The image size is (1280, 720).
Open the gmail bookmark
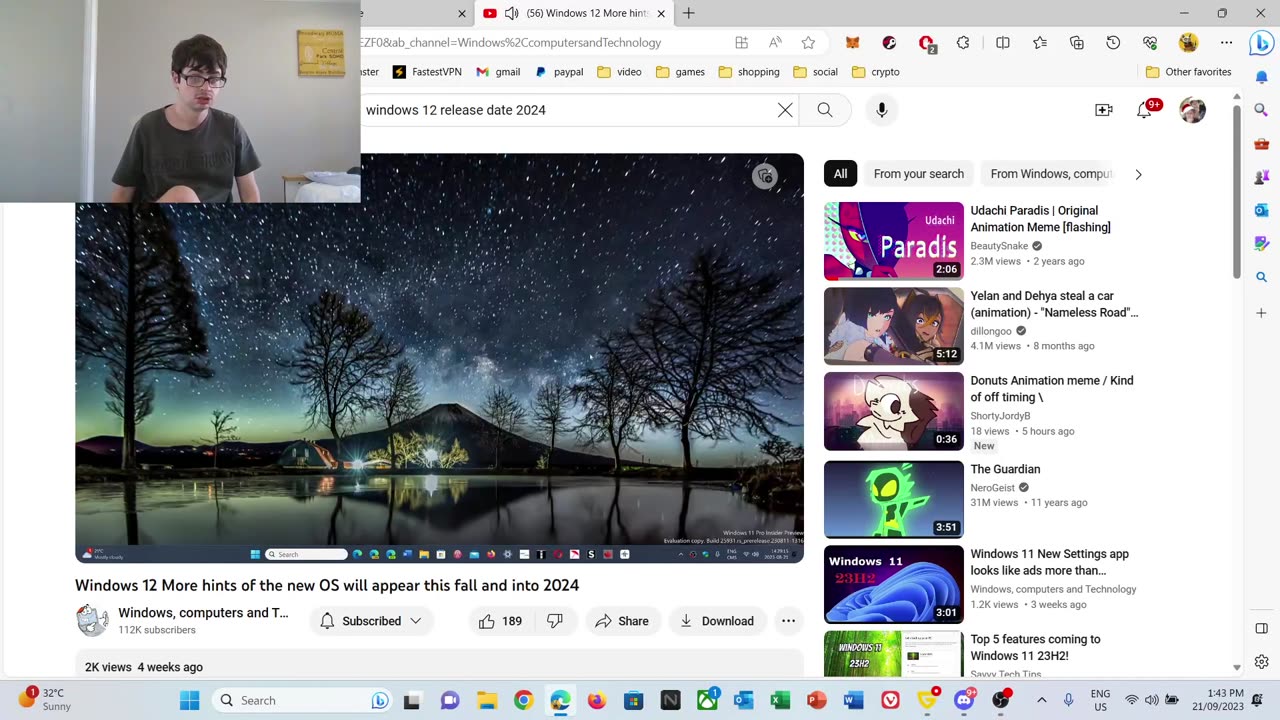(498, 72)
